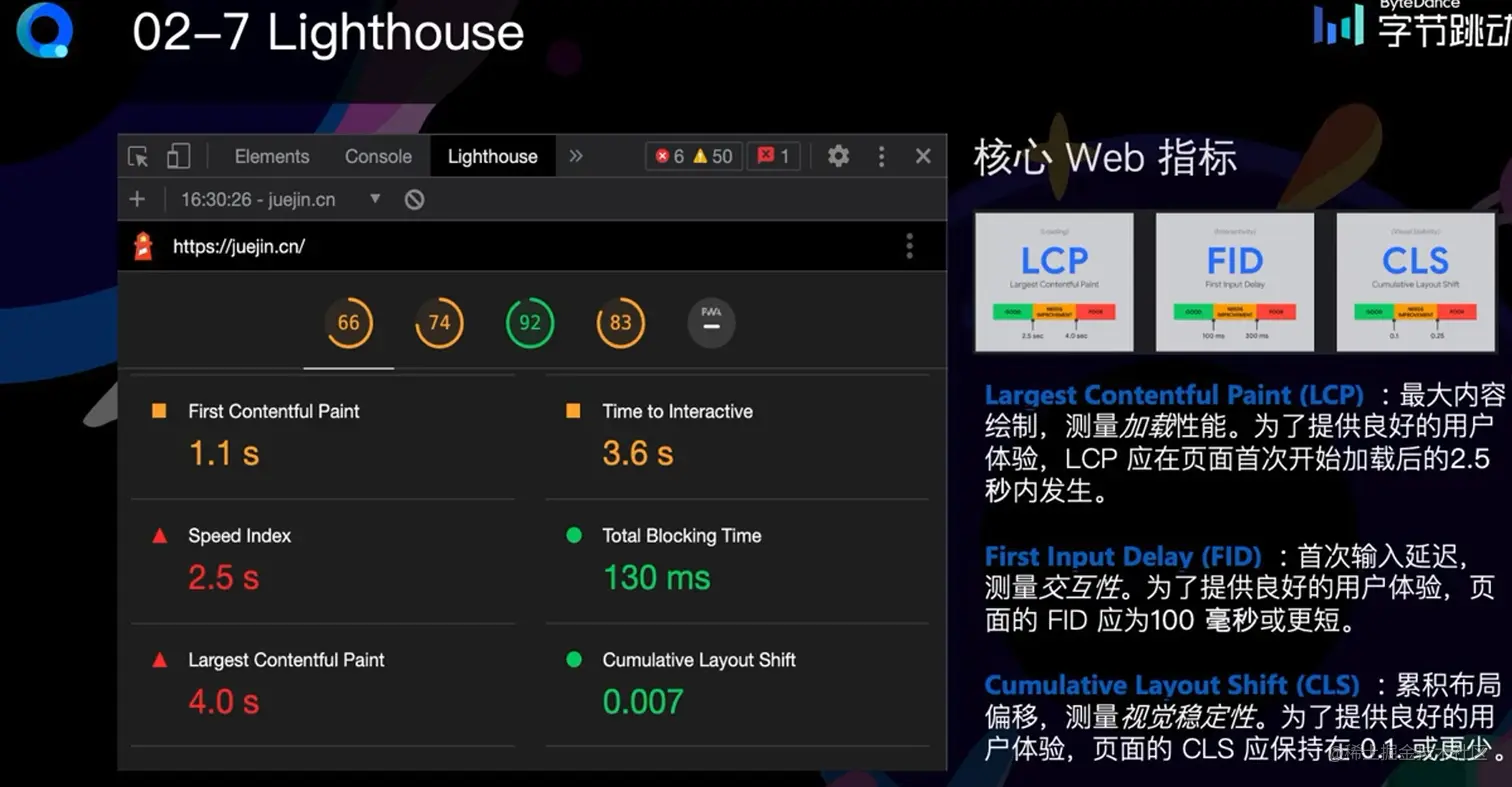Click the red triangle beside Largest Contentful Paint
Viewport: 1512px width, 787px height.
[x=159, y=660]
